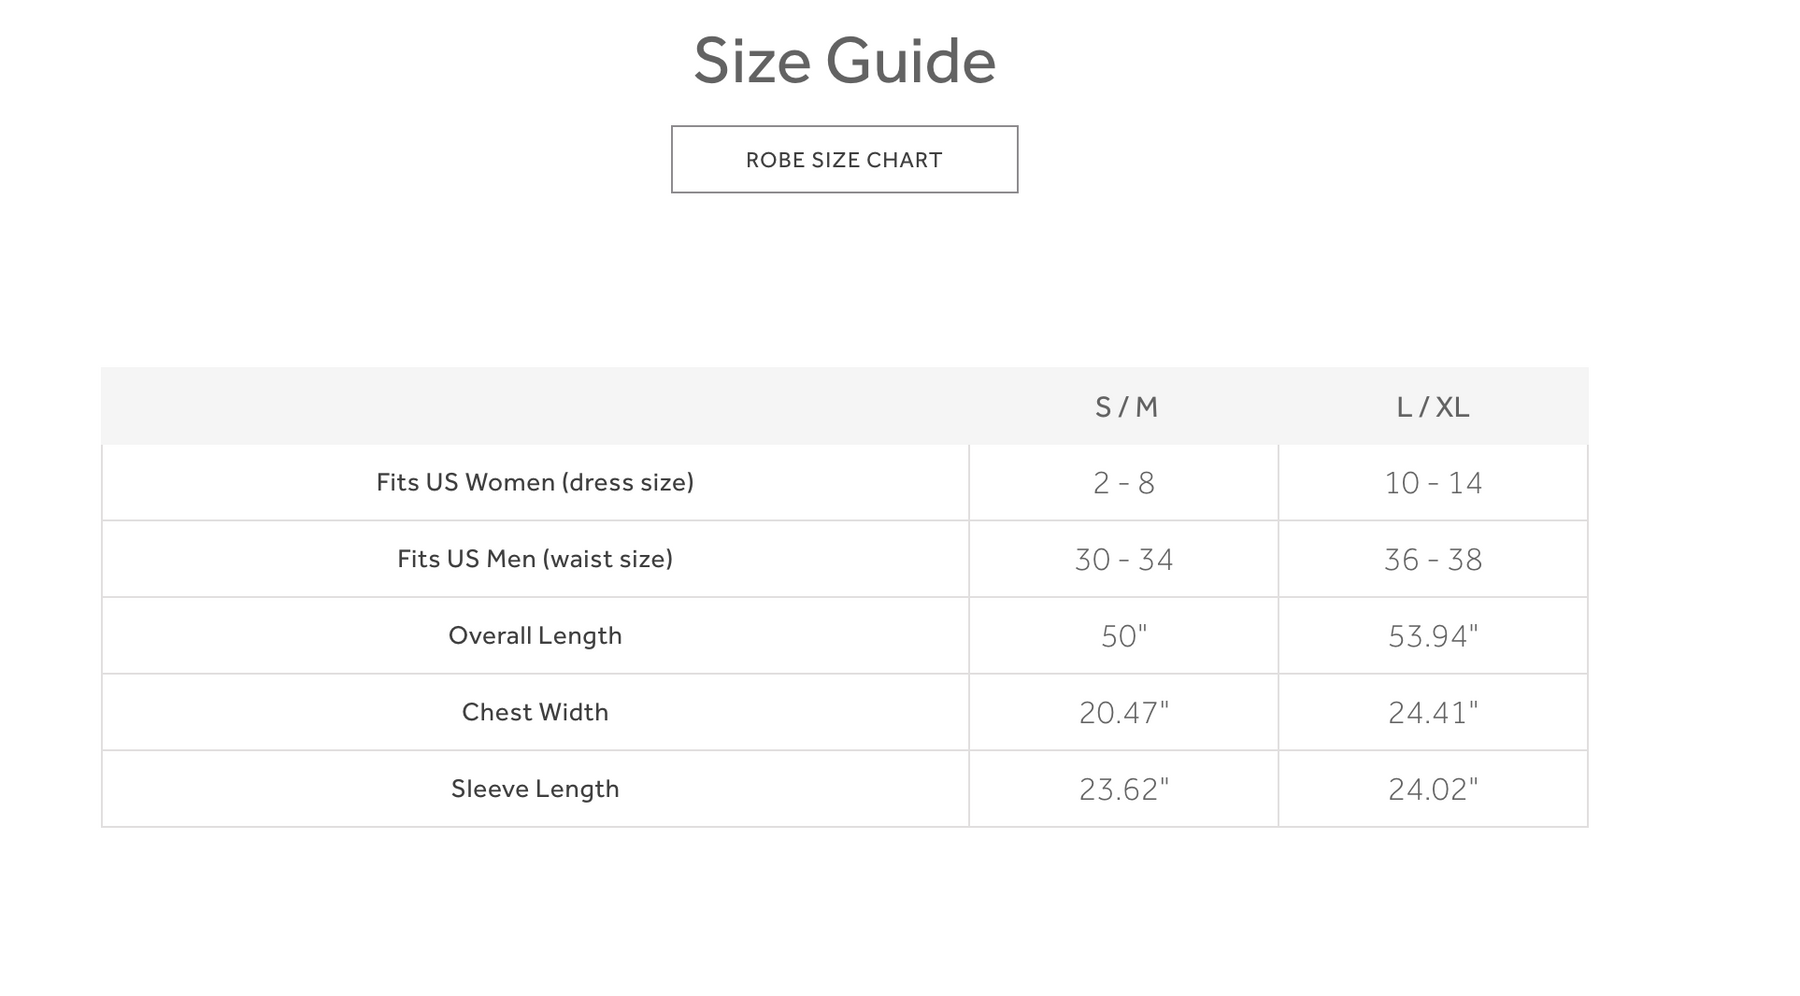Click the Sleeve Length row label
This screenshot has height=996, width=1800.
point(535,789)
